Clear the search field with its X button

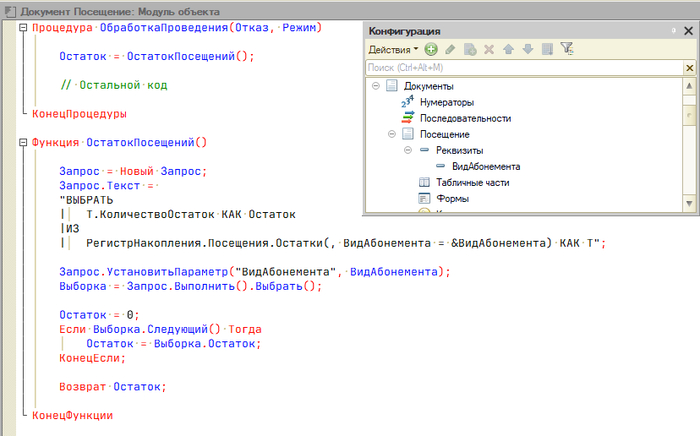point(689,68)
